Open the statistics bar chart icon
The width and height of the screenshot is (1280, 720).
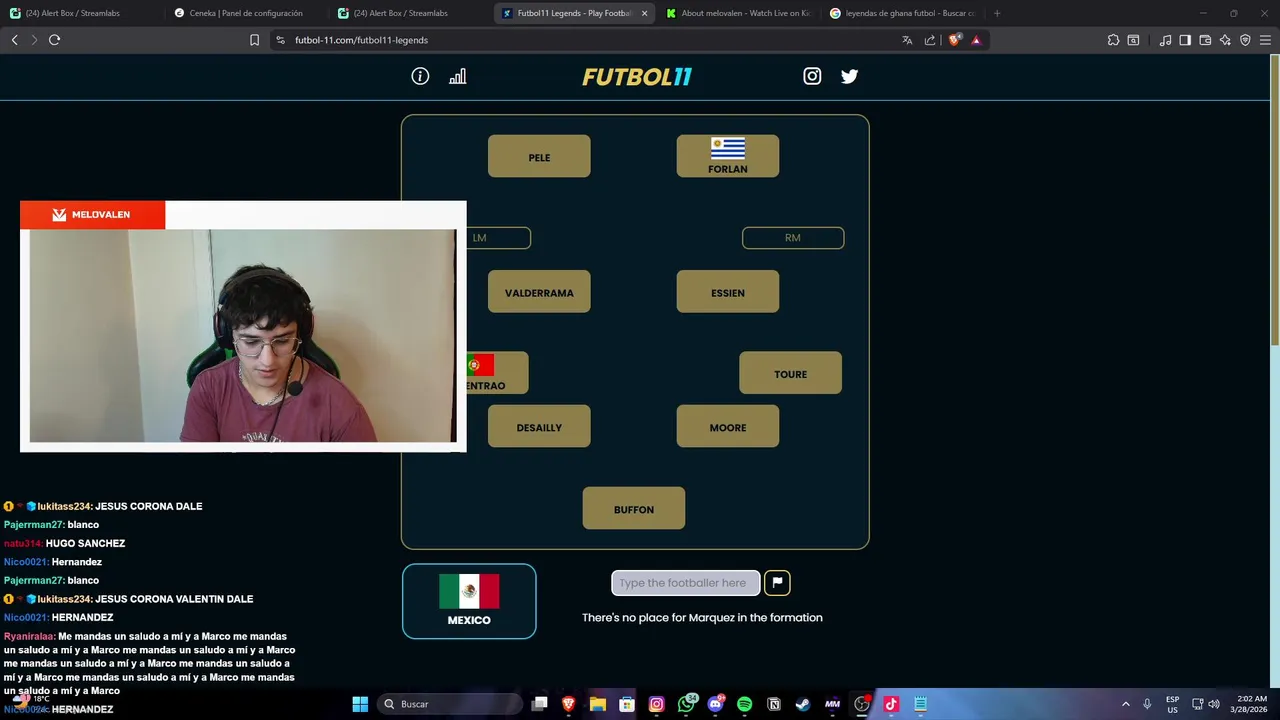[457, 76]
